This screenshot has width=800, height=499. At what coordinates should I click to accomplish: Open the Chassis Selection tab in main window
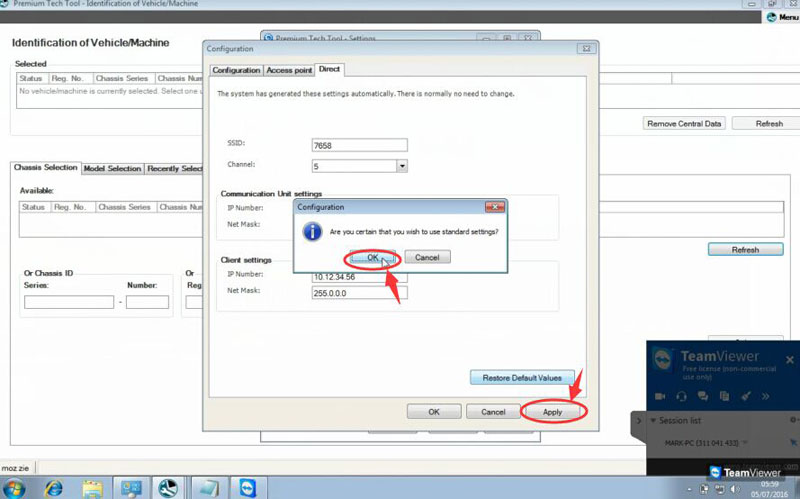[x=45, y=167]
